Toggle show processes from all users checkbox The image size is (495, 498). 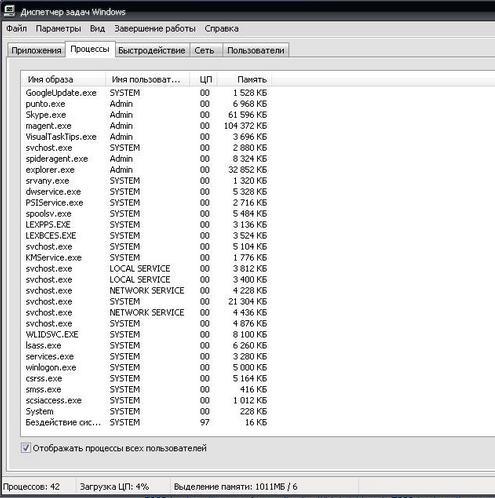26,448
